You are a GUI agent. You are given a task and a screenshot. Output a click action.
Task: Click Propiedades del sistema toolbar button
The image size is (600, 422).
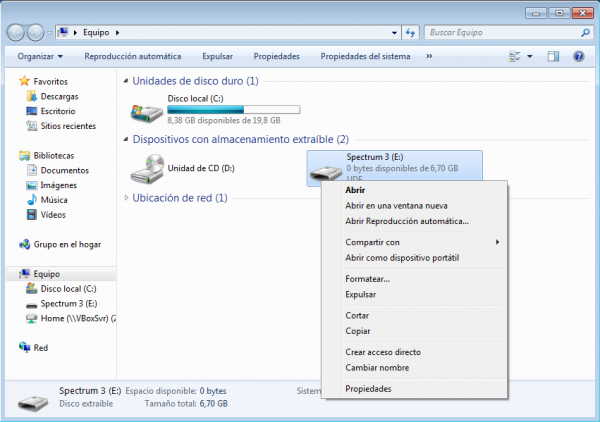click(x=364, y=57)
